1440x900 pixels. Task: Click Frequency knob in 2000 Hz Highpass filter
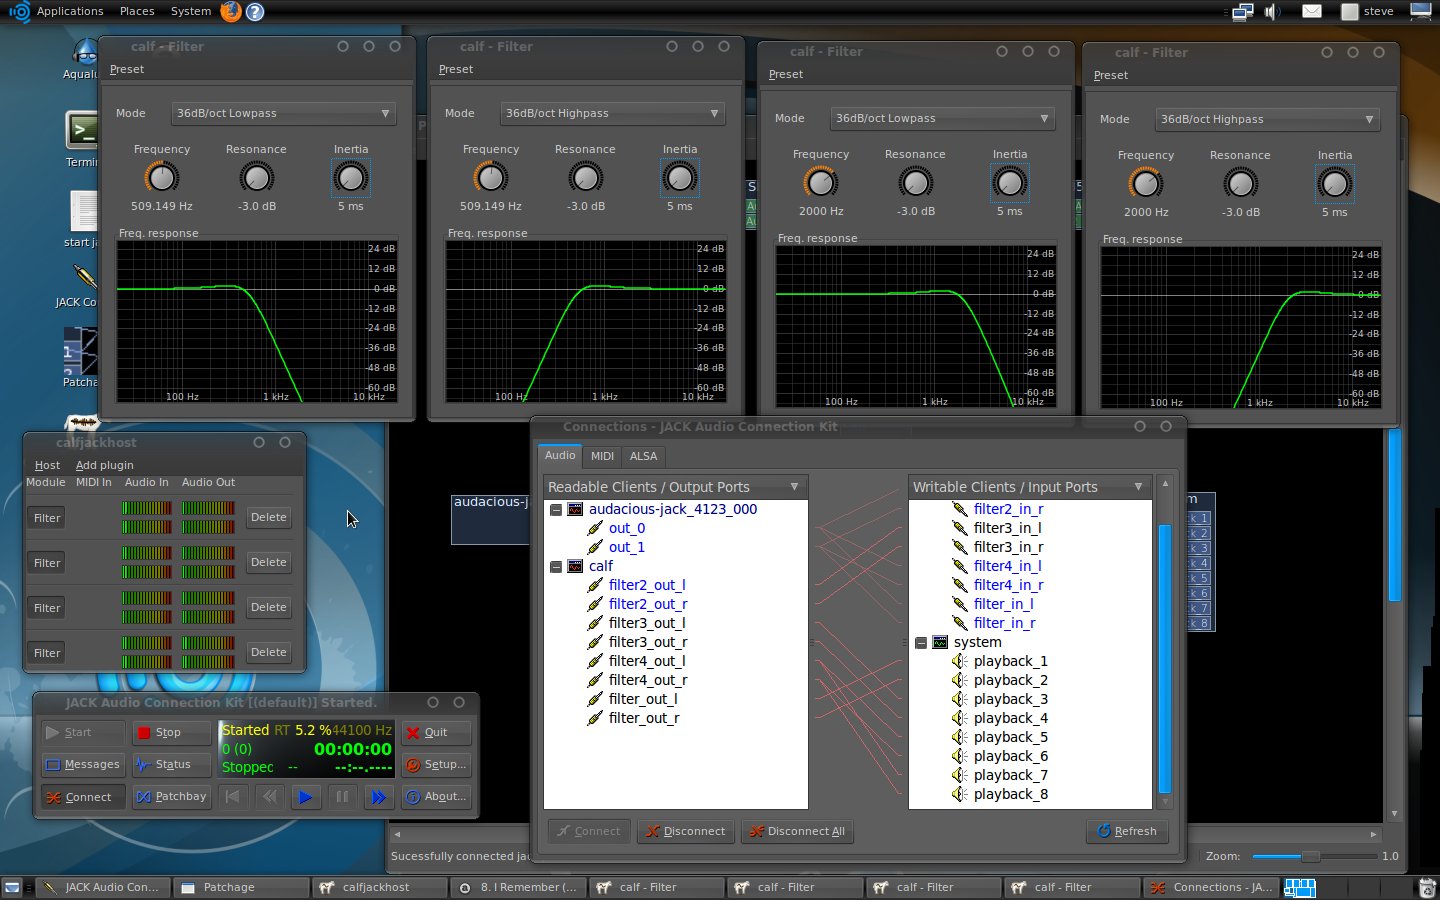1146,184
